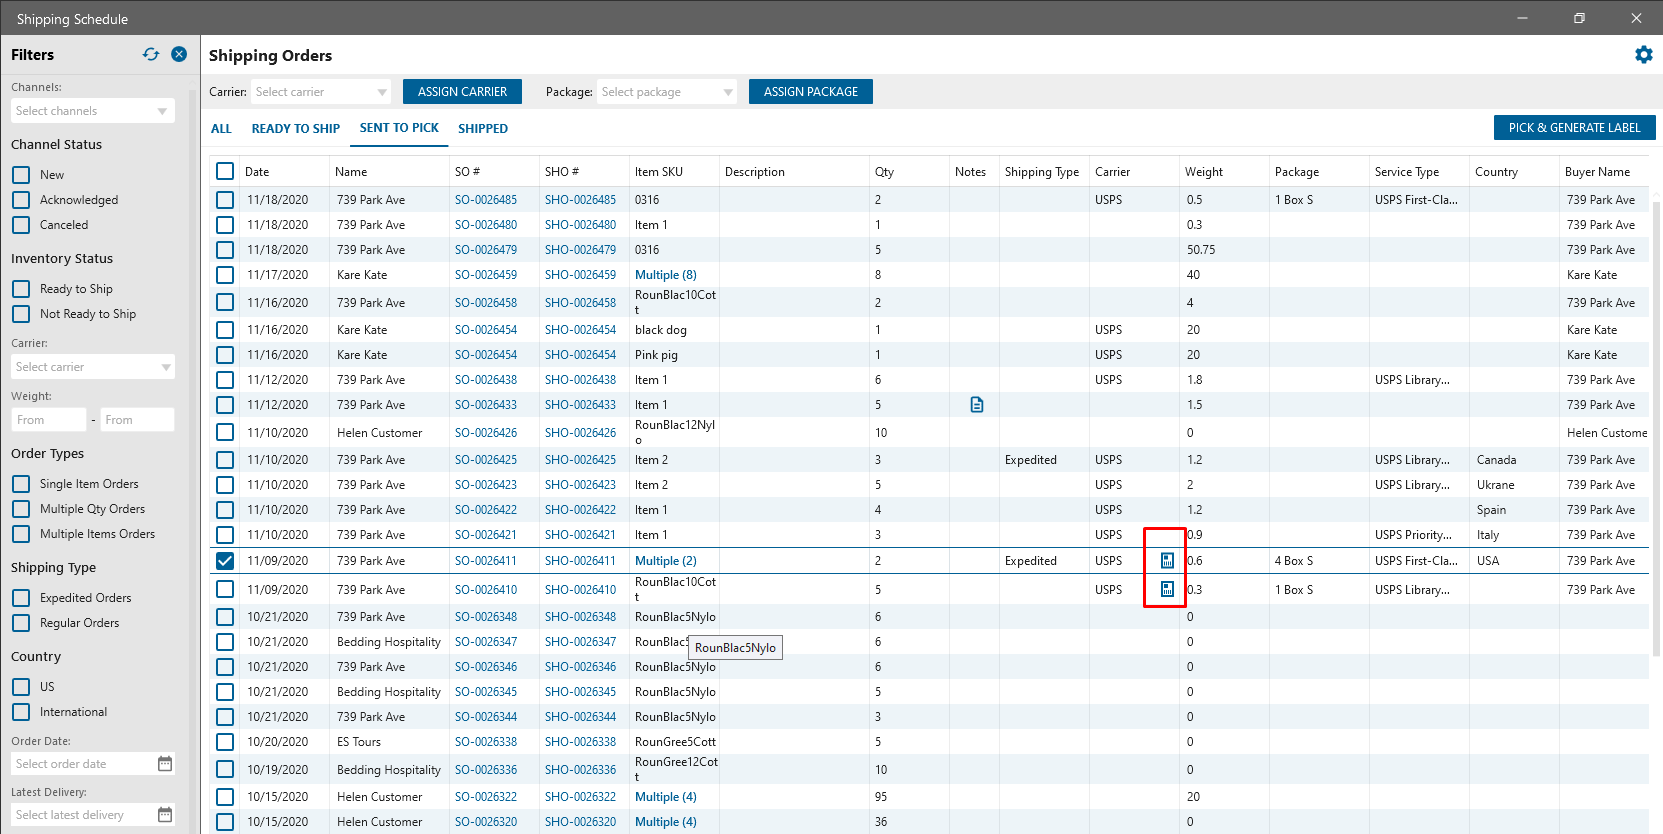Toggle the select-all orders header checkbox
The height and width of the screenshot is (834, 1663).
tap(225, 171)
